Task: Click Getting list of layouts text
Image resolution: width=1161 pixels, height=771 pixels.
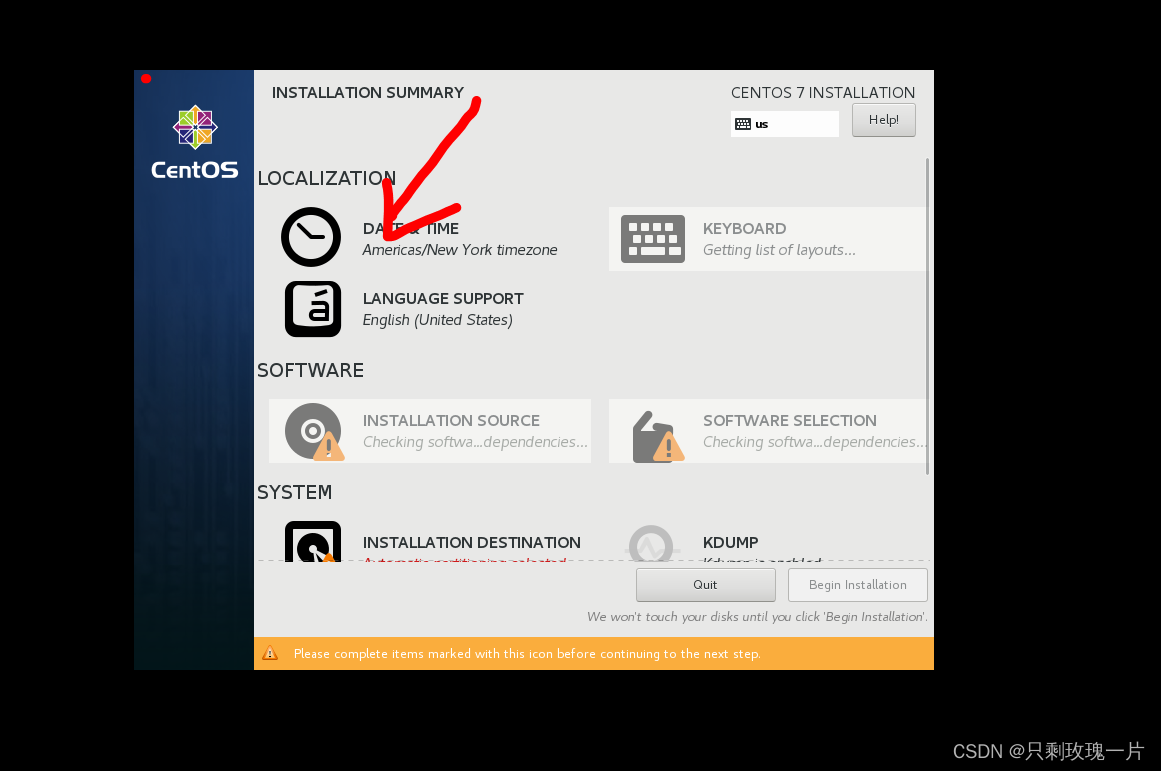Action: pos(779,250)
